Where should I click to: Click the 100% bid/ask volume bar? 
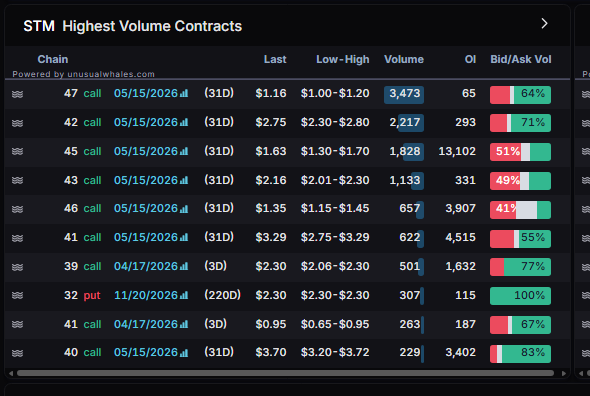[x=520, y=296]
